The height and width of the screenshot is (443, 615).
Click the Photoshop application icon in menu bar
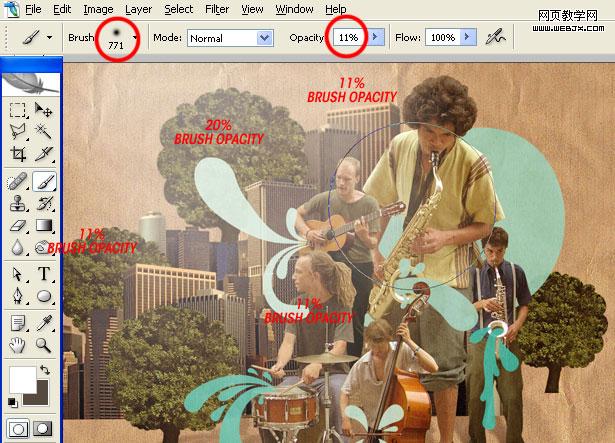coord(11,9)
